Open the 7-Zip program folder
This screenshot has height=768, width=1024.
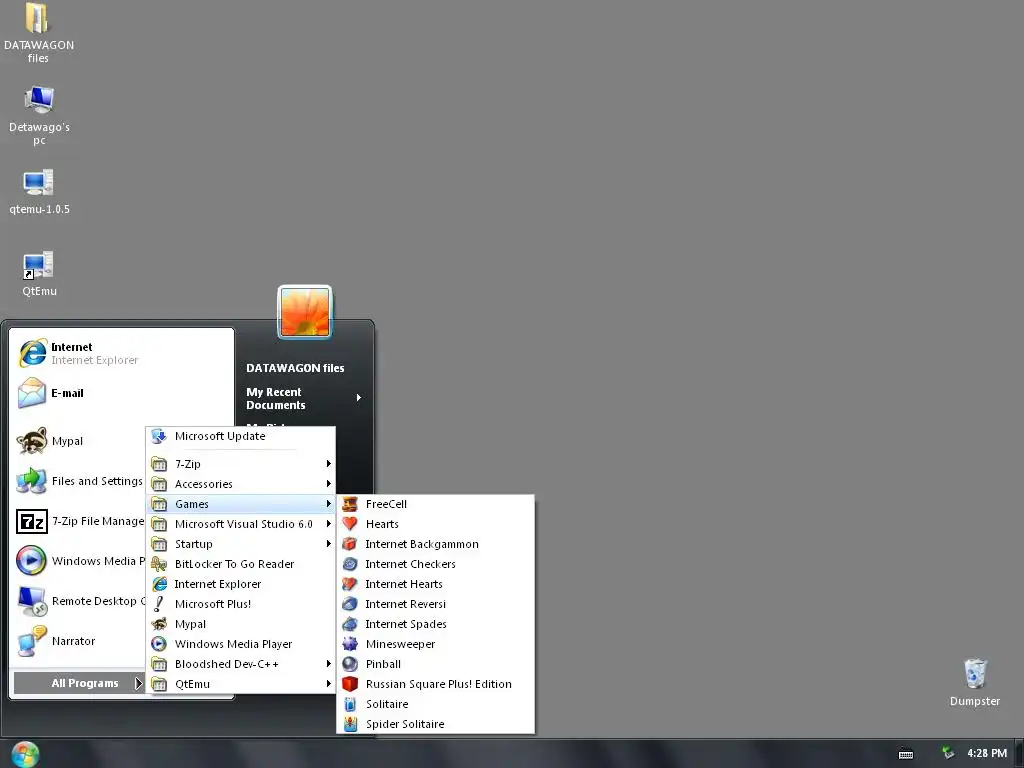240,464
